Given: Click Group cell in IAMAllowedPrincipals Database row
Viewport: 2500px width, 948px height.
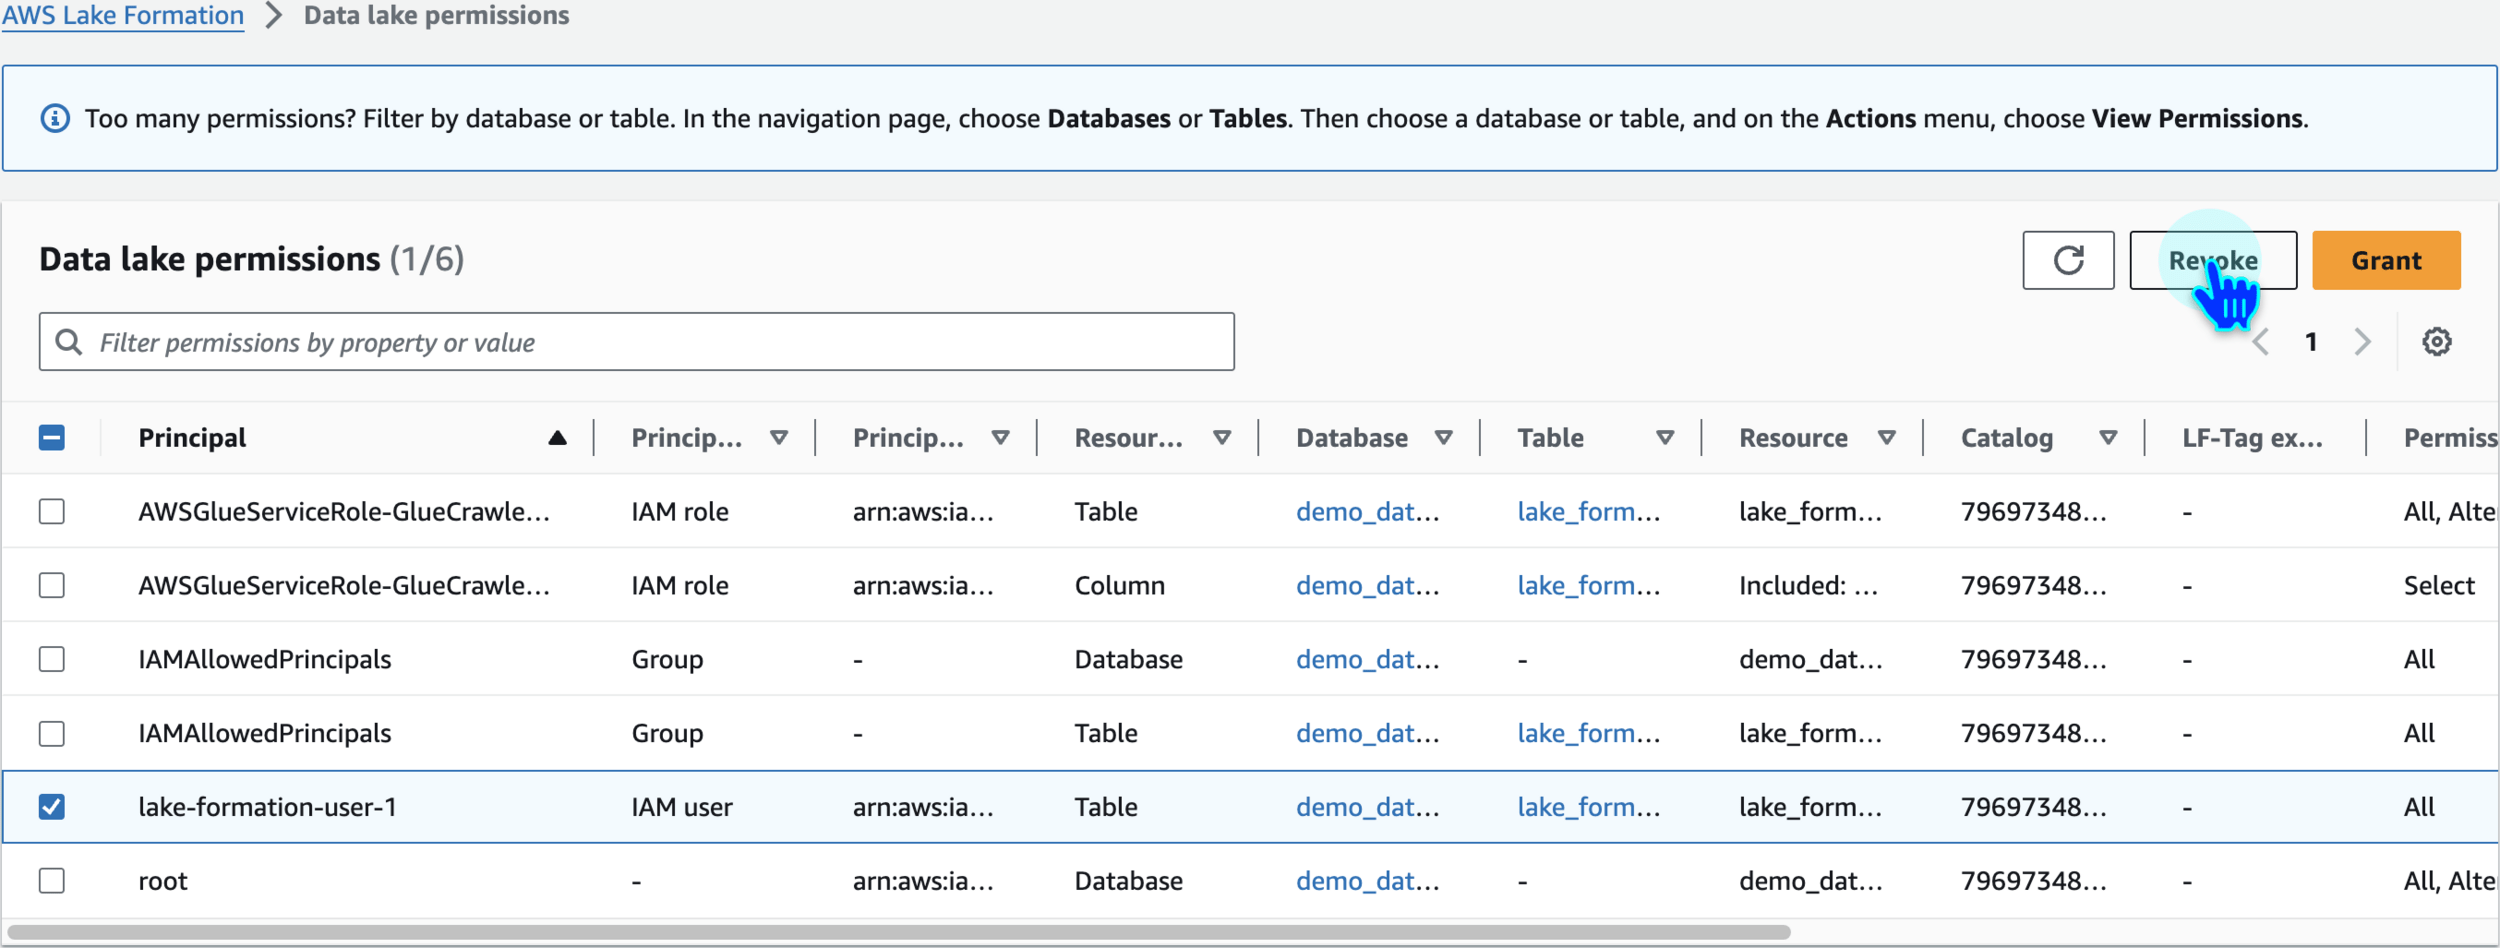Looking at the screenshot, I should pyautogui.click(x=667, y=659).
